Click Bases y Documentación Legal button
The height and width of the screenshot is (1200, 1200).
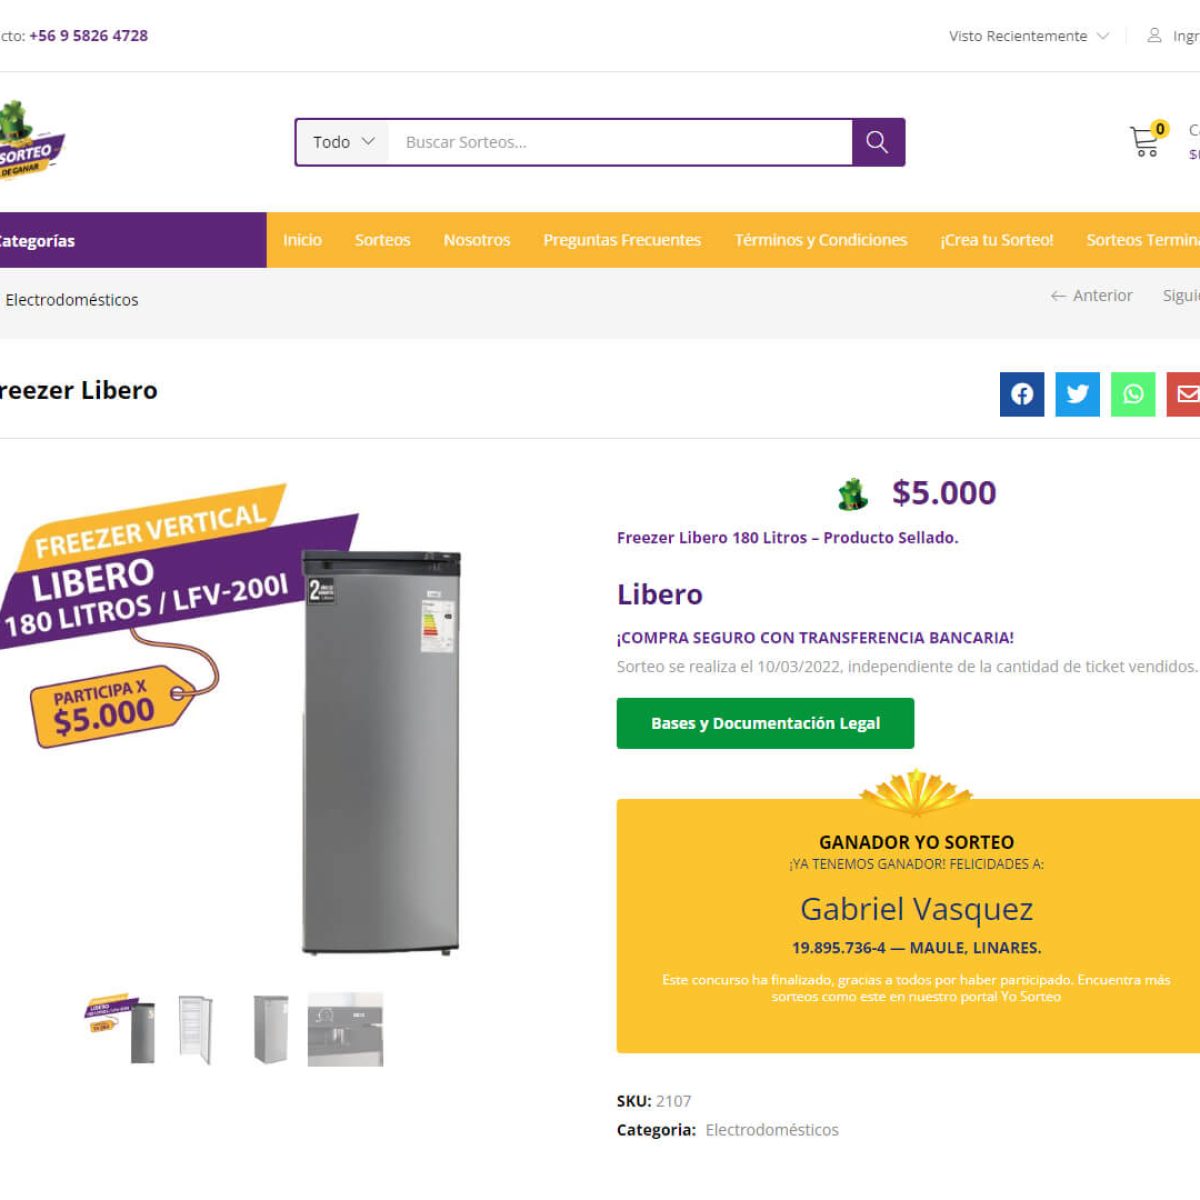pyautogui.click(x=765, y=723)
